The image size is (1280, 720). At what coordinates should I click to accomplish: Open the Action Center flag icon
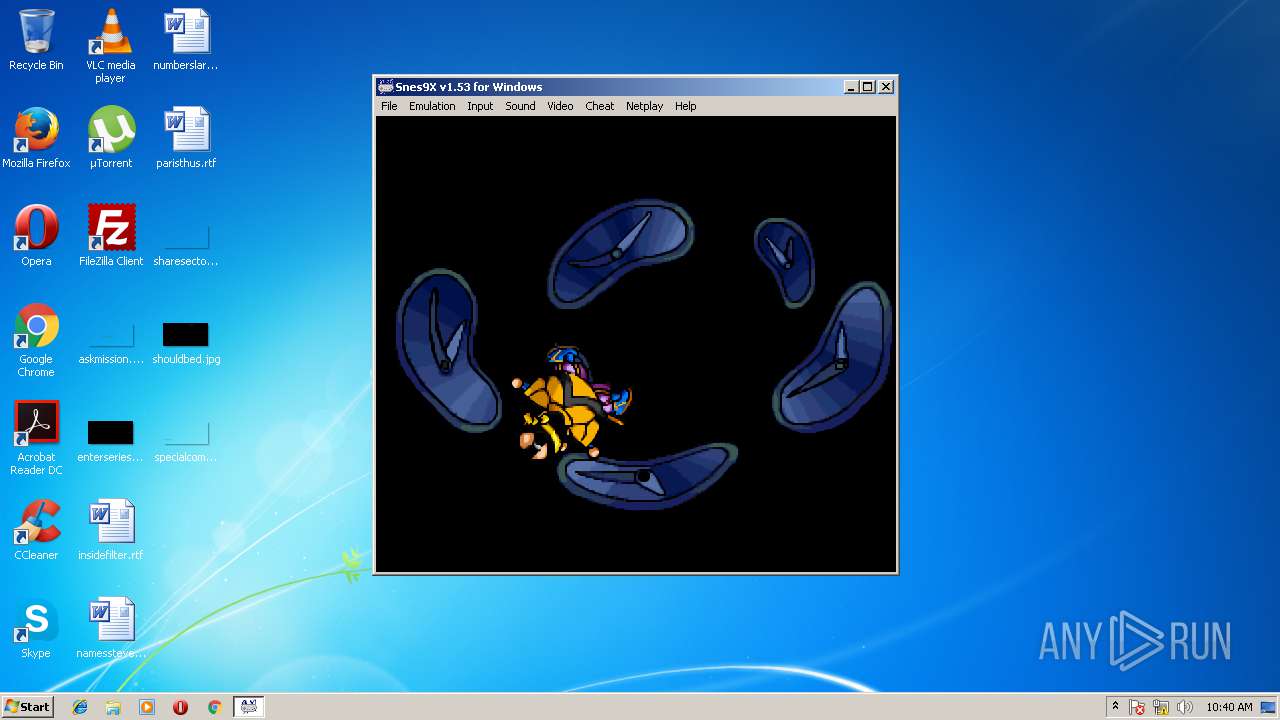tap(1137, 707)
